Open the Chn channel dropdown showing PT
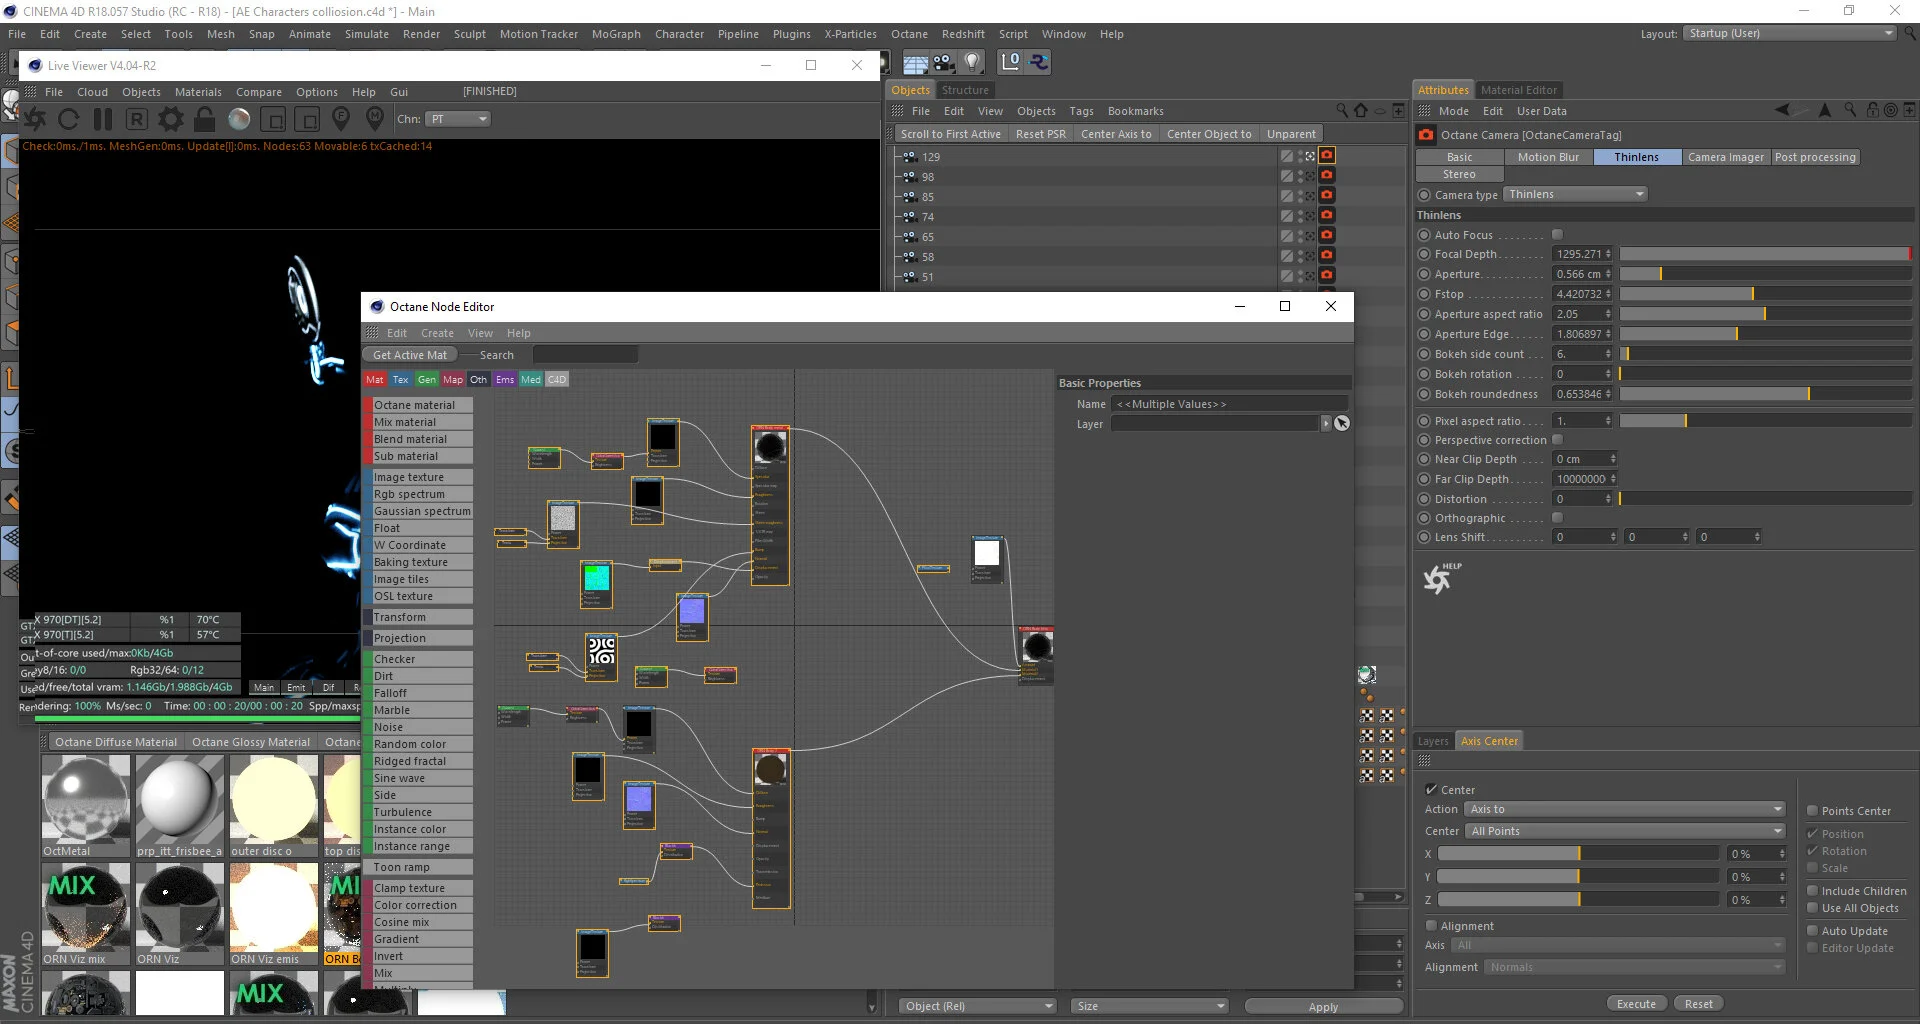The height and width of the screenshot is (1024, 1920). 458,118
